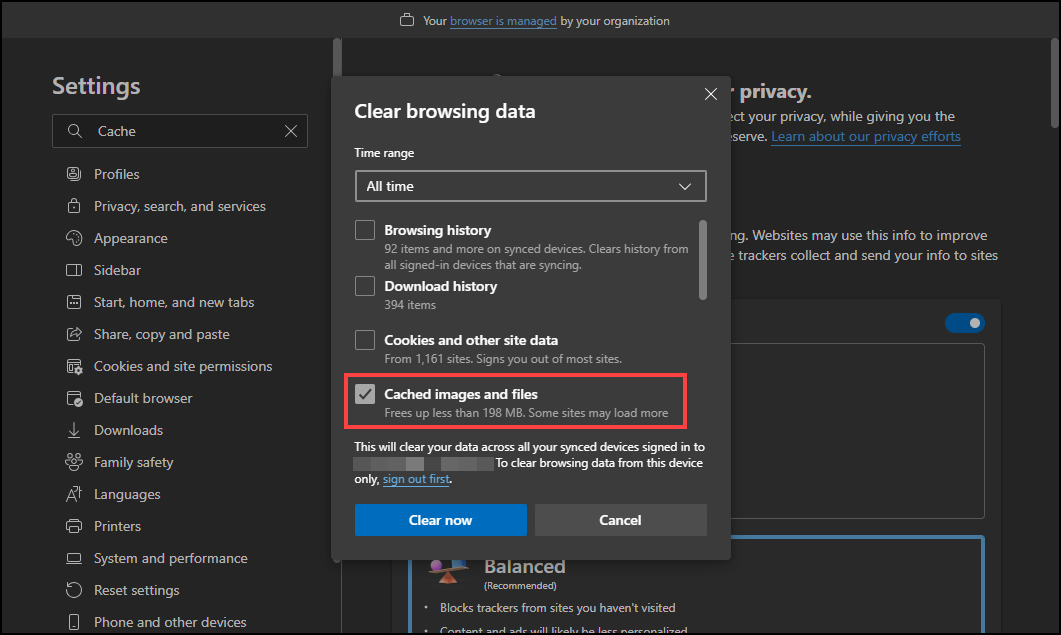Open the Time range dropdown

[530, 186]
